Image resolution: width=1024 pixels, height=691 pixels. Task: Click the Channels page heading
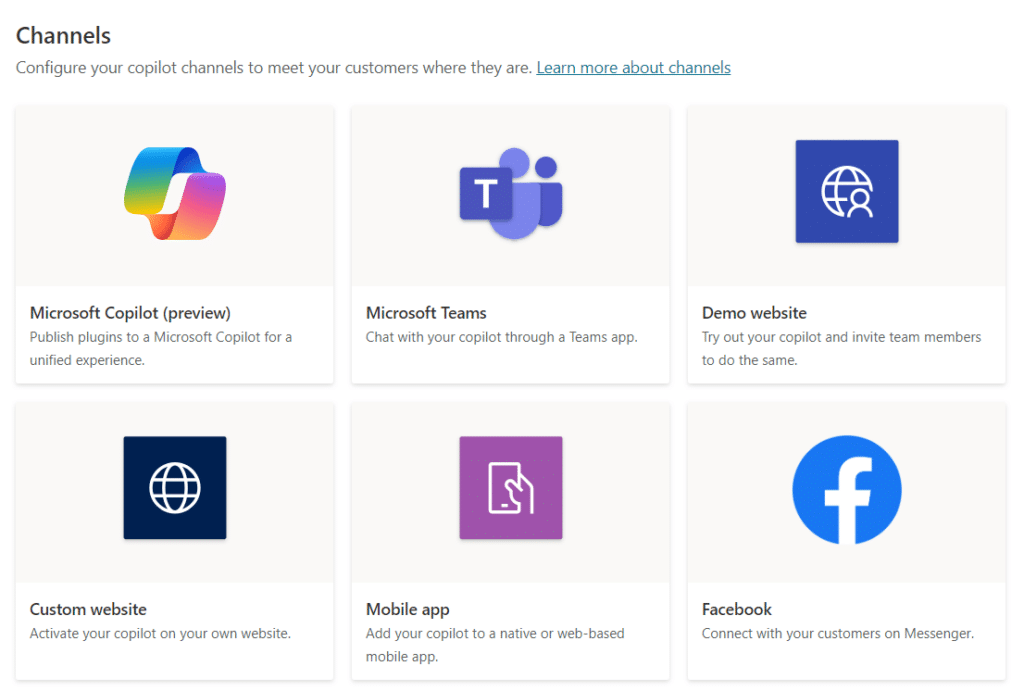point(63,35)
